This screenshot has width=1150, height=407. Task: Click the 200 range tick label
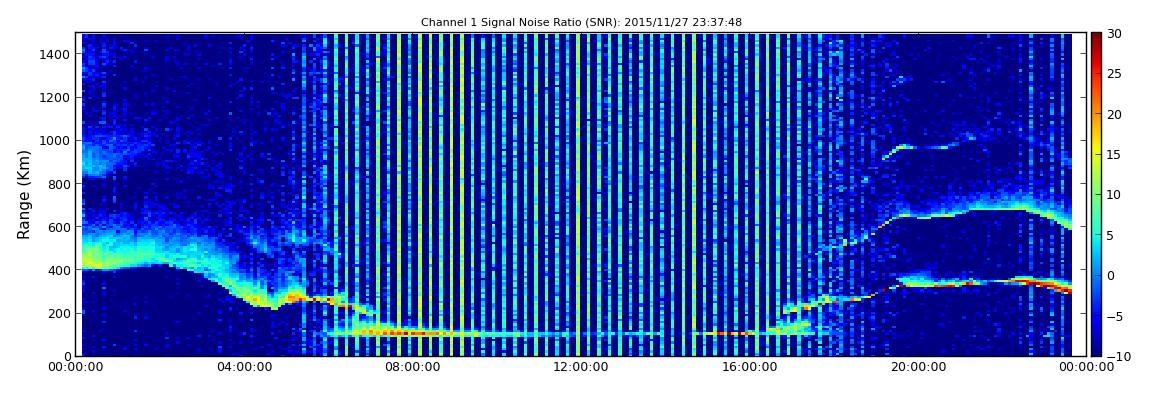point(59,314)
